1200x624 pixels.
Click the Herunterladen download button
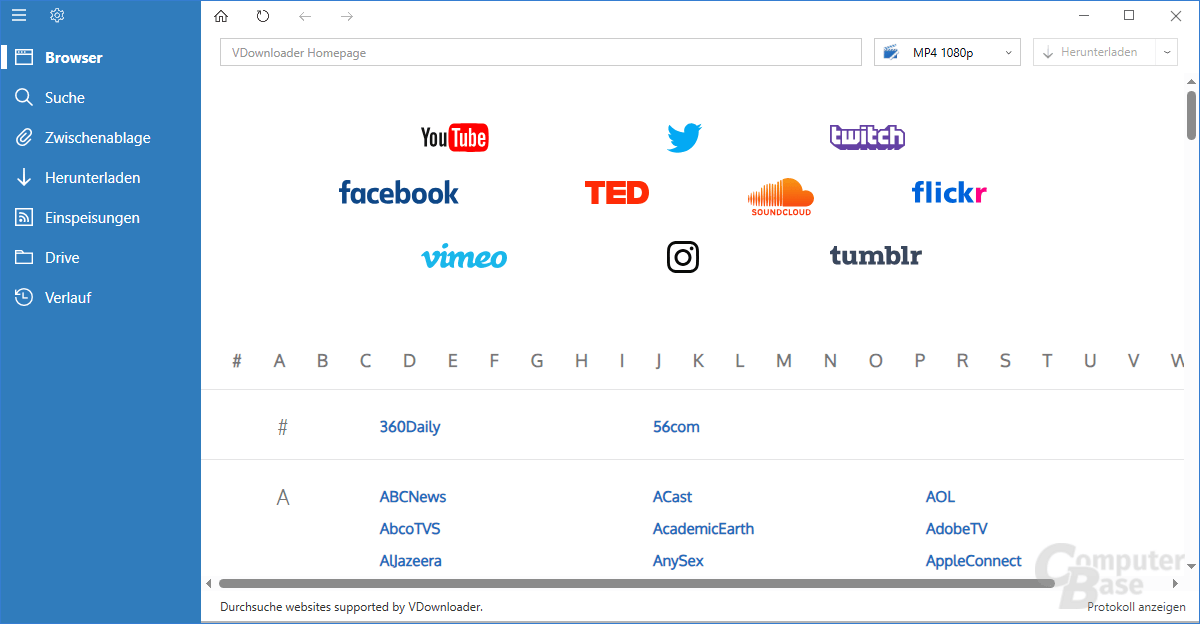pos(1094,52)
